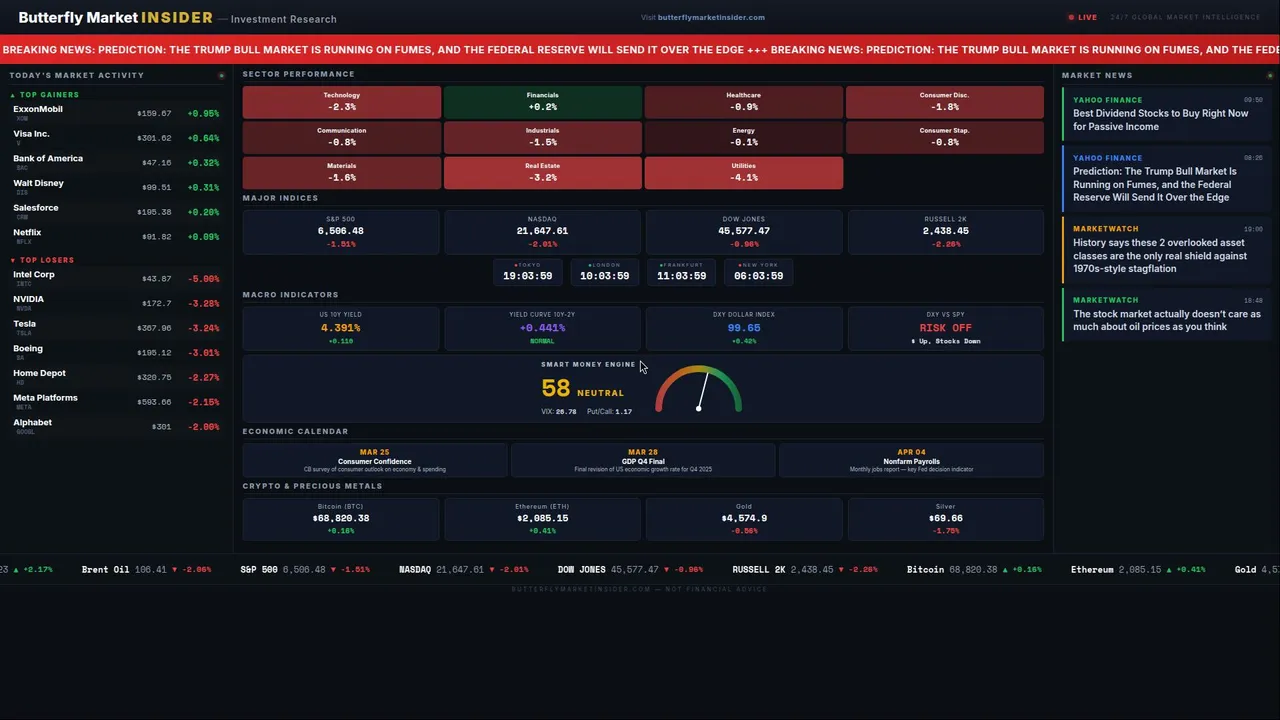Select the Netflix gainer row

coord(116,236)
